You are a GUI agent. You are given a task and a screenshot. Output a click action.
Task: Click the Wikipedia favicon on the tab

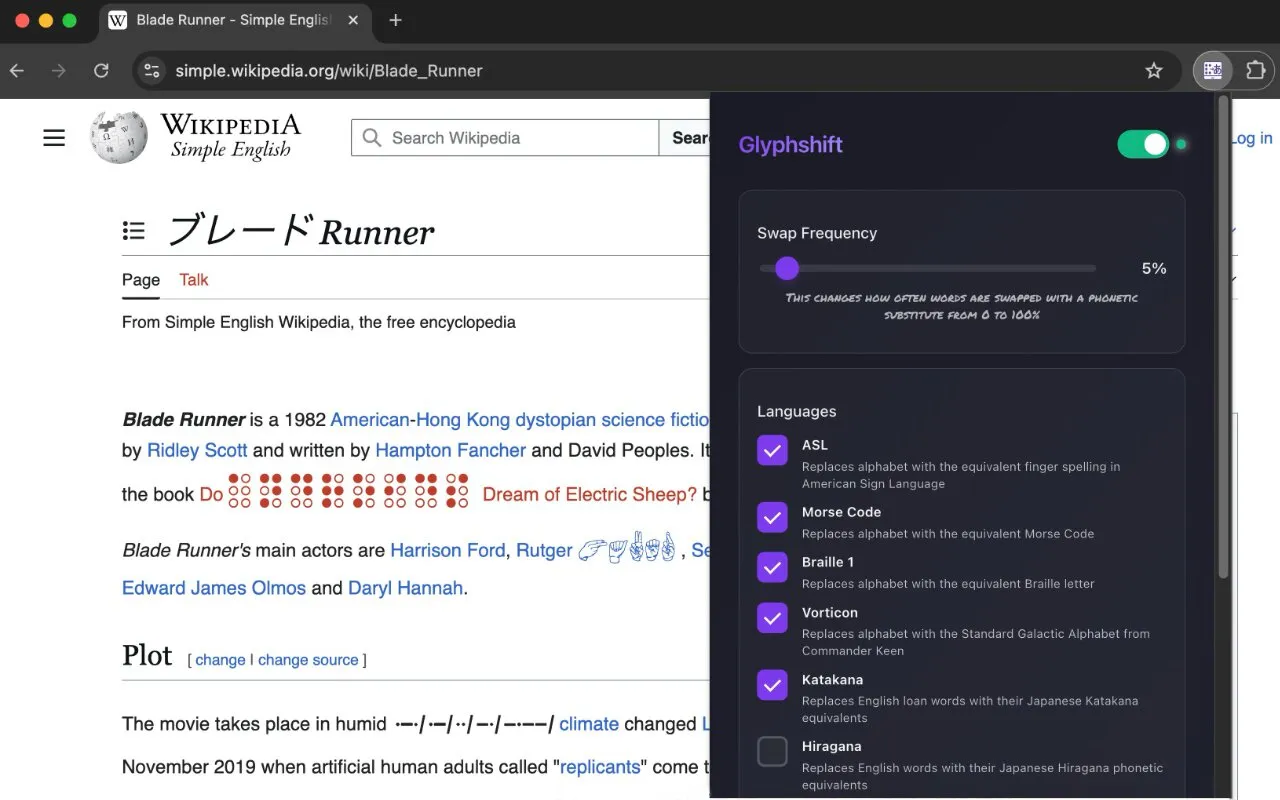[x=118, y=20]
